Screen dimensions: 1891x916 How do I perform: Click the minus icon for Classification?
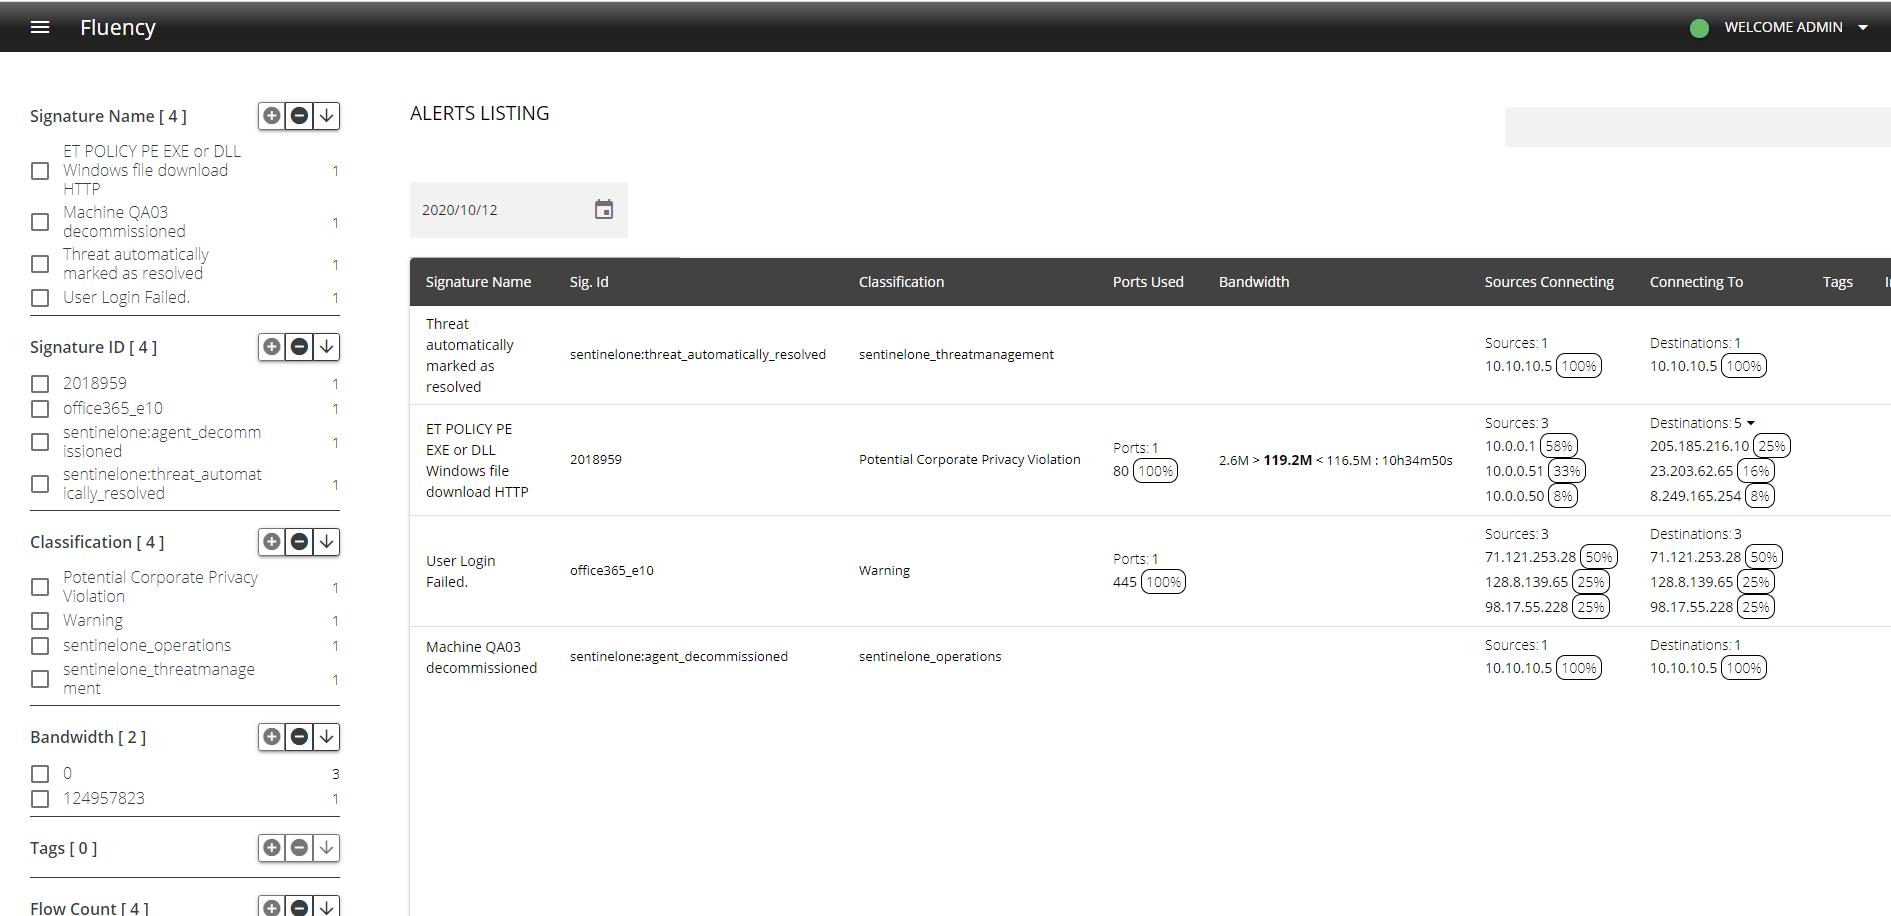coord(299,542)
